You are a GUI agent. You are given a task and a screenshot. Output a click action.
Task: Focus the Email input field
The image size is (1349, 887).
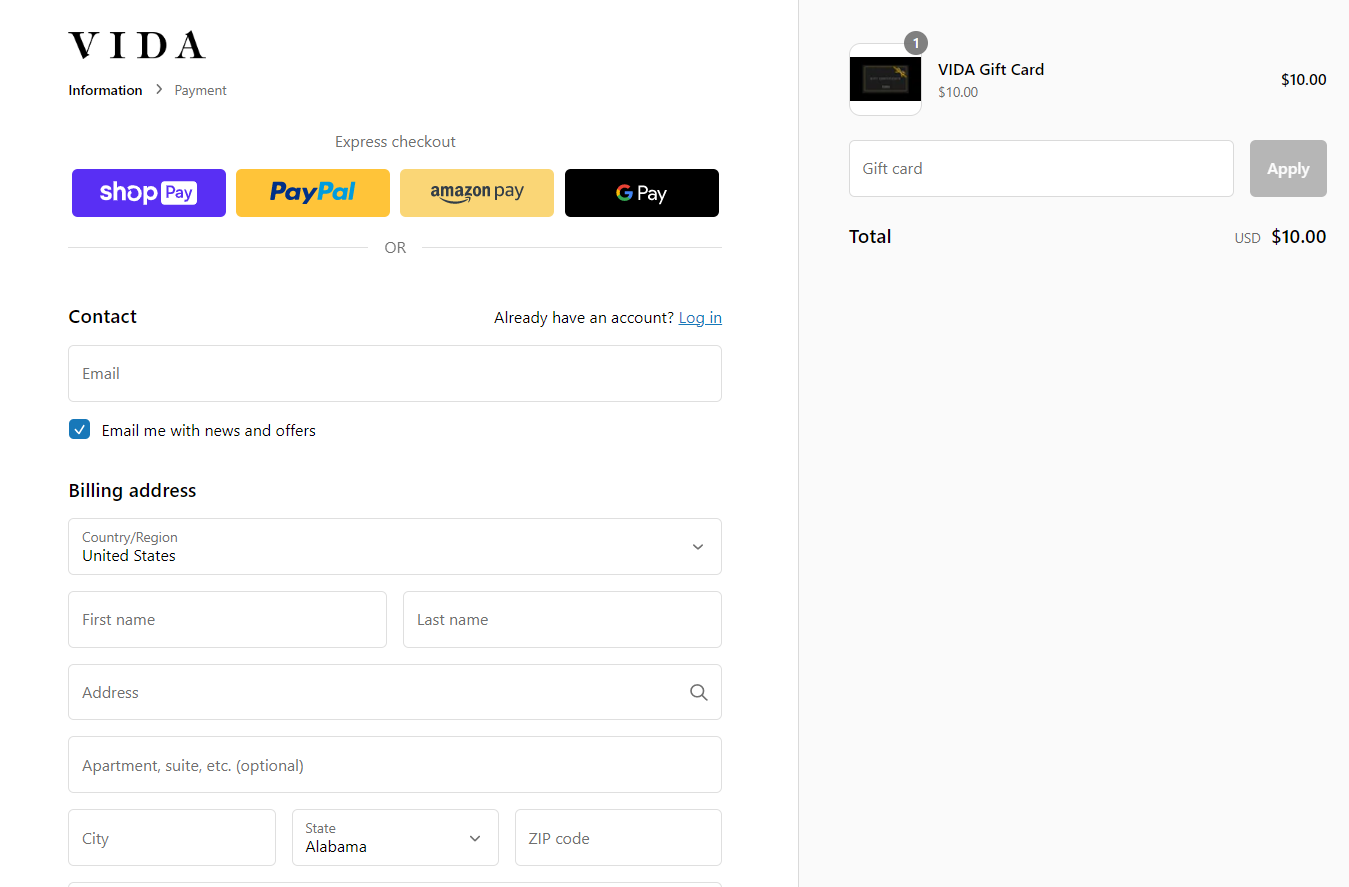tap(395, 374)
